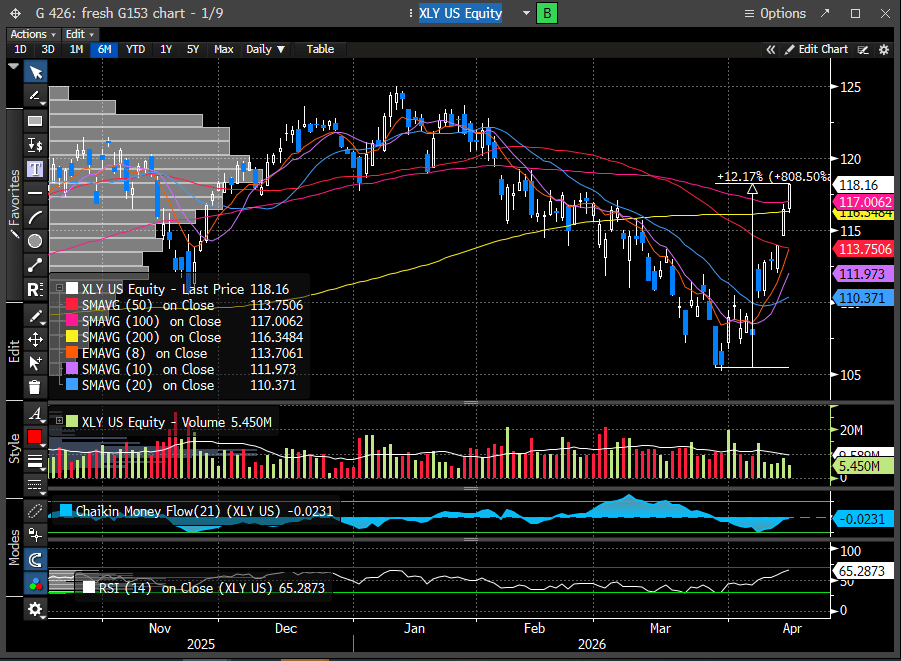Viewport: 901px width, 661px height.
Task: Select the 1D range
Action: tap(20, 49)
